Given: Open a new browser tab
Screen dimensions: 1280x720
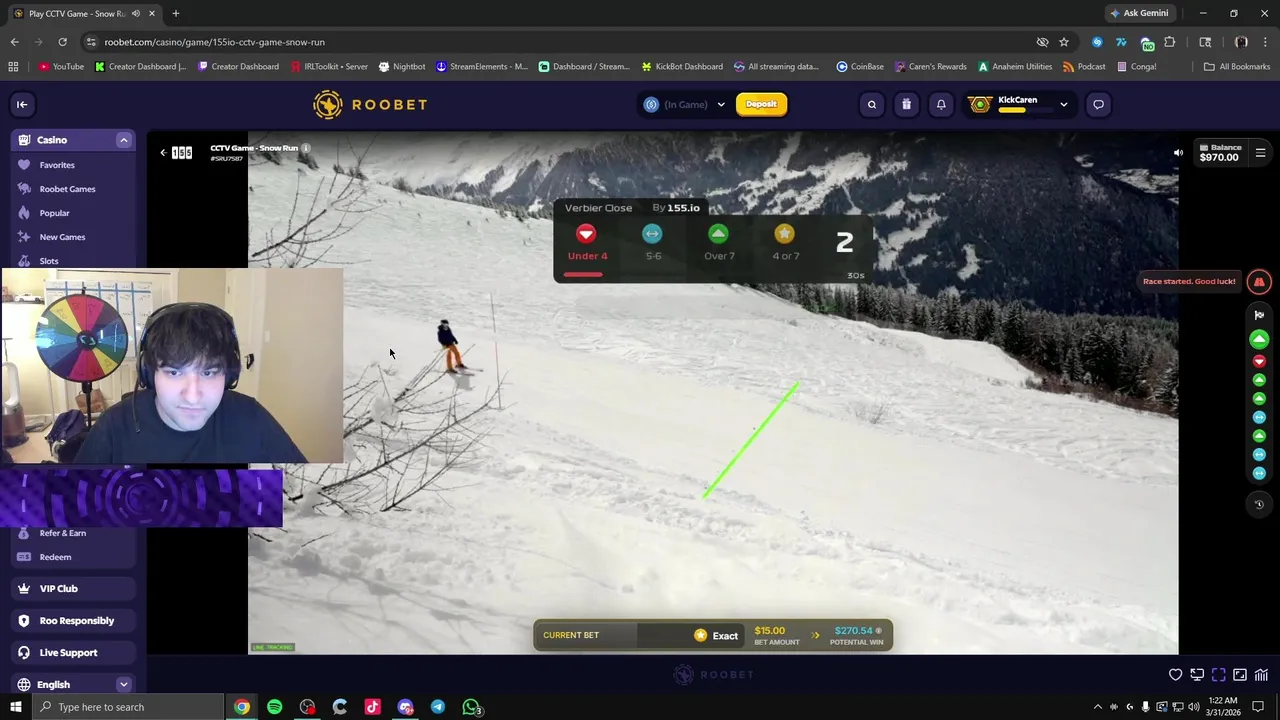Looking at the screenshot, I should (x=176, y=13).
